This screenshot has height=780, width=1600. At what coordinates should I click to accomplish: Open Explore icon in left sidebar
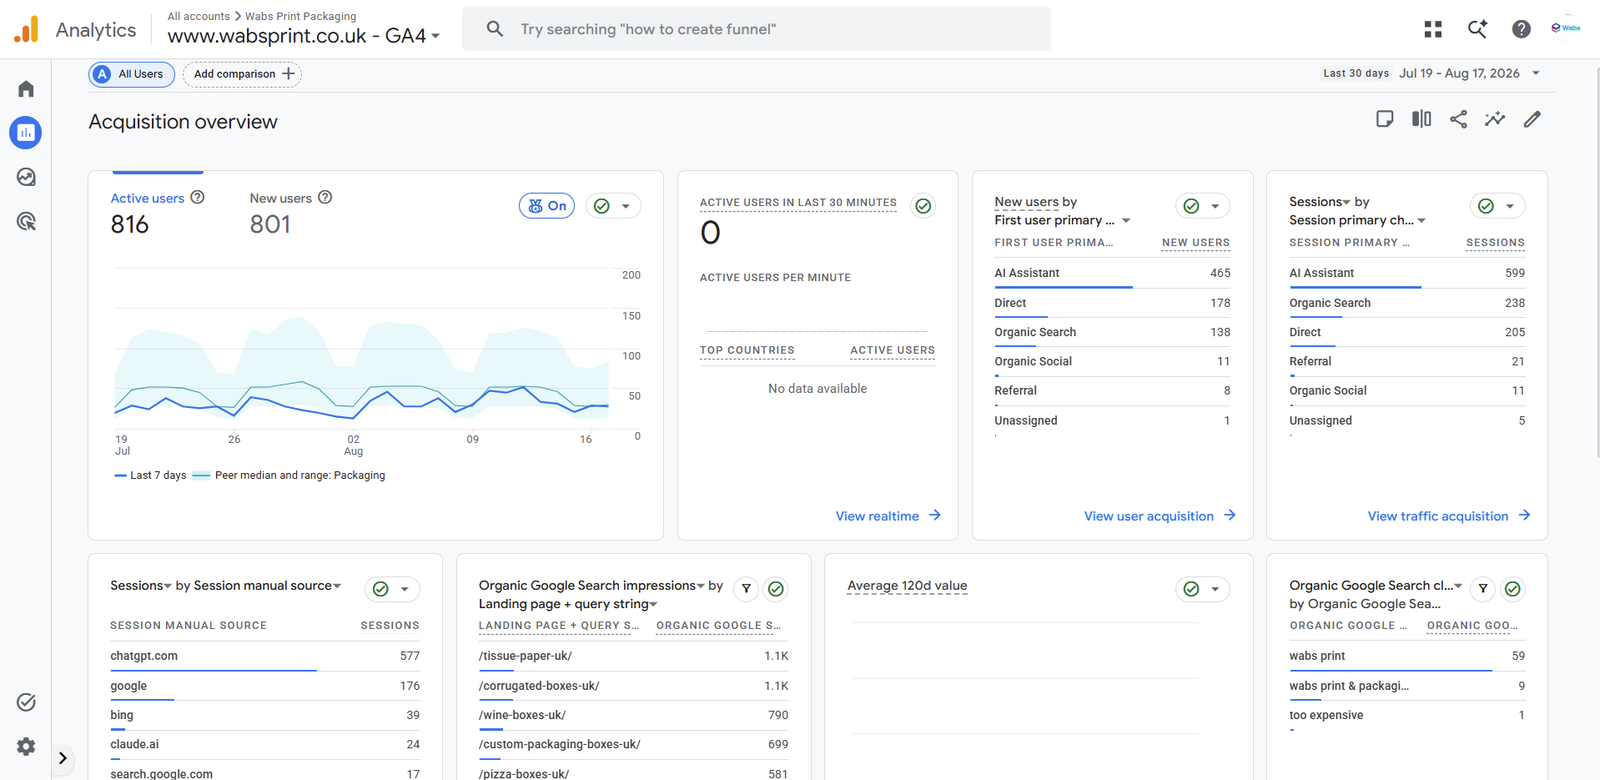(x=26, y=177)
